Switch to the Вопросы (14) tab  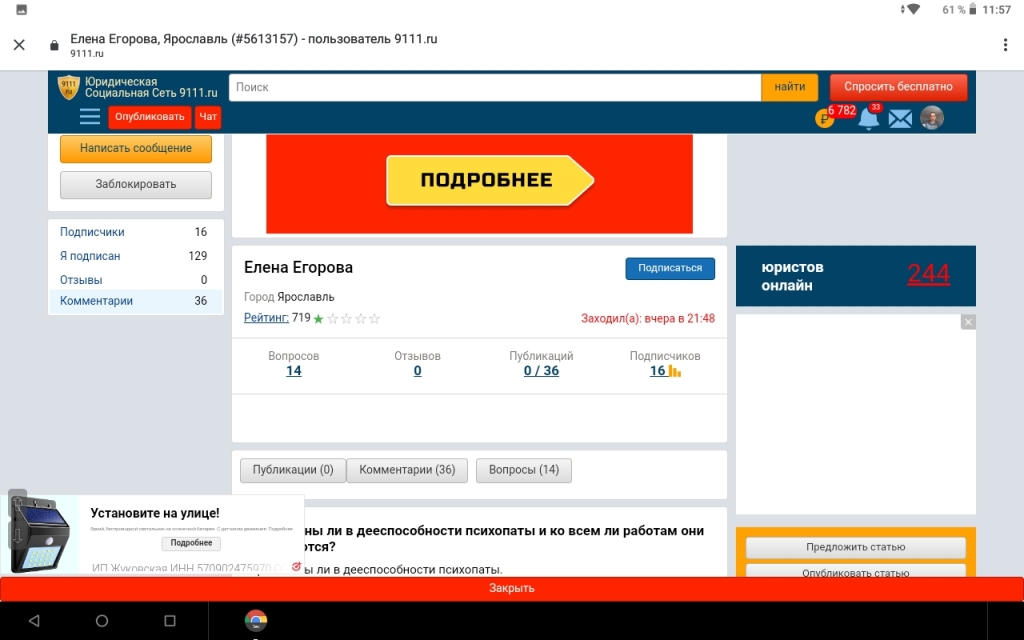click(524, 470)
